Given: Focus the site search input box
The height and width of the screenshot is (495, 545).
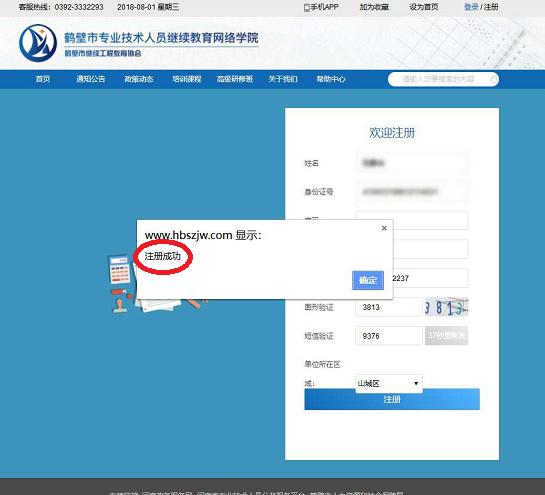Looking at the screenshot, I should click(x=438, y=80).
